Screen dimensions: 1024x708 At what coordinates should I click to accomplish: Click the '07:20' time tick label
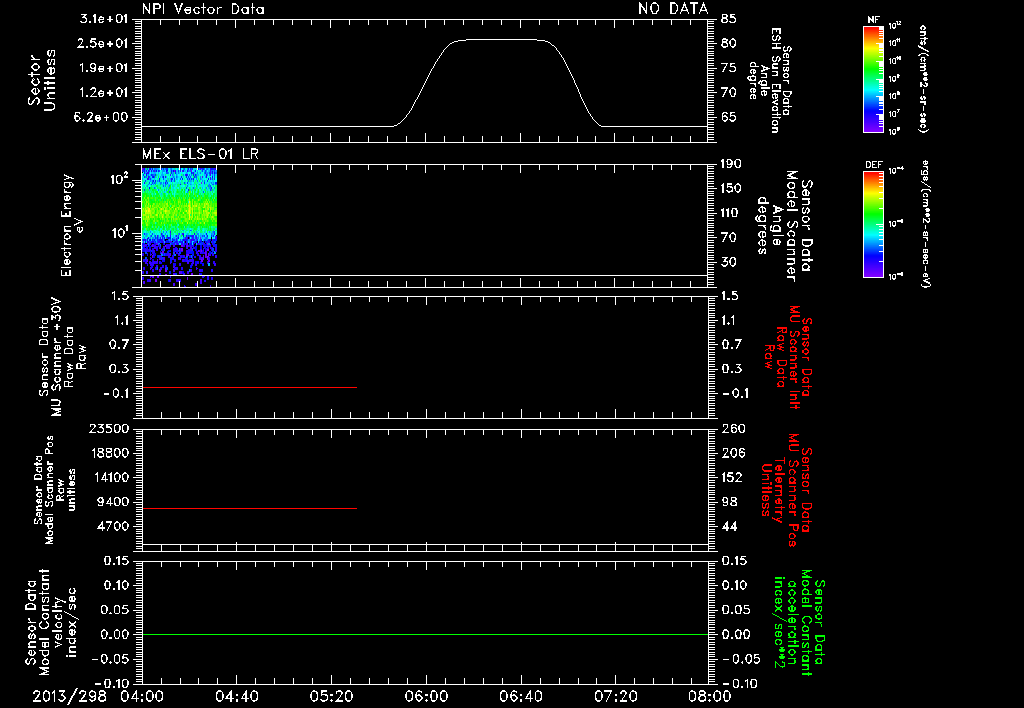tap(615, 696)
